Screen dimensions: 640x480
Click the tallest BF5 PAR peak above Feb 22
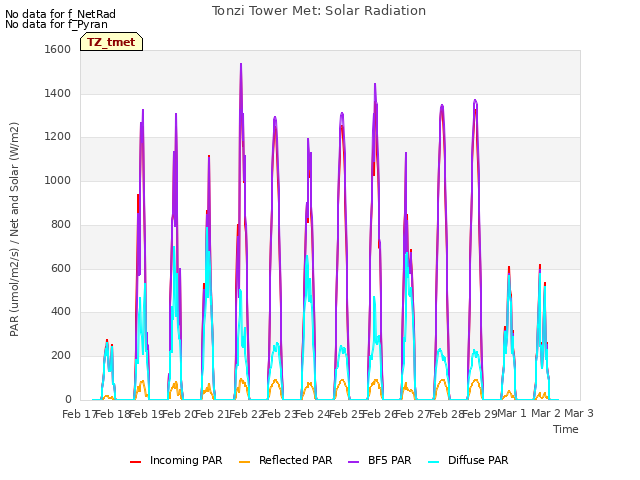[241, 64]
